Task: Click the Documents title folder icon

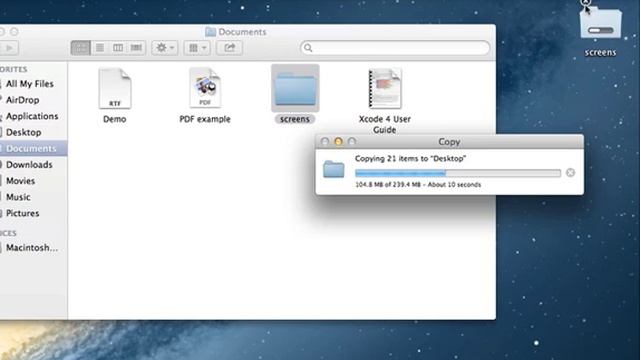Action: (210, 32)
